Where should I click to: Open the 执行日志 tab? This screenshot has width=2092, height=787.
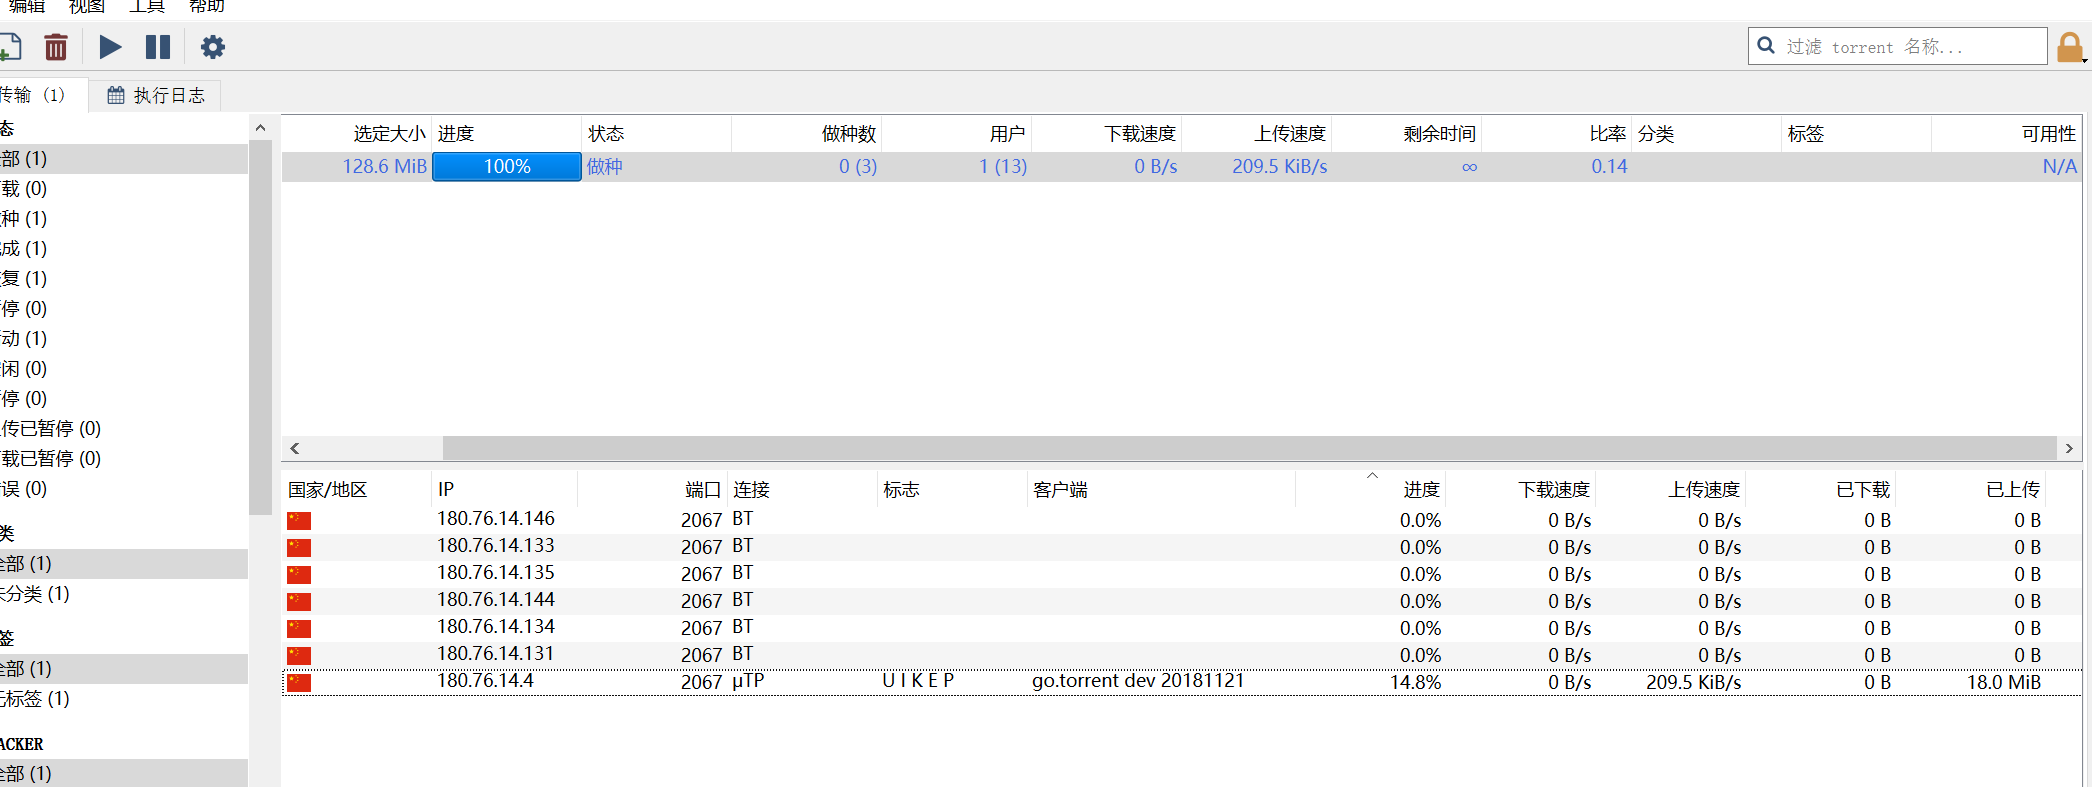(x=156, y=95)
